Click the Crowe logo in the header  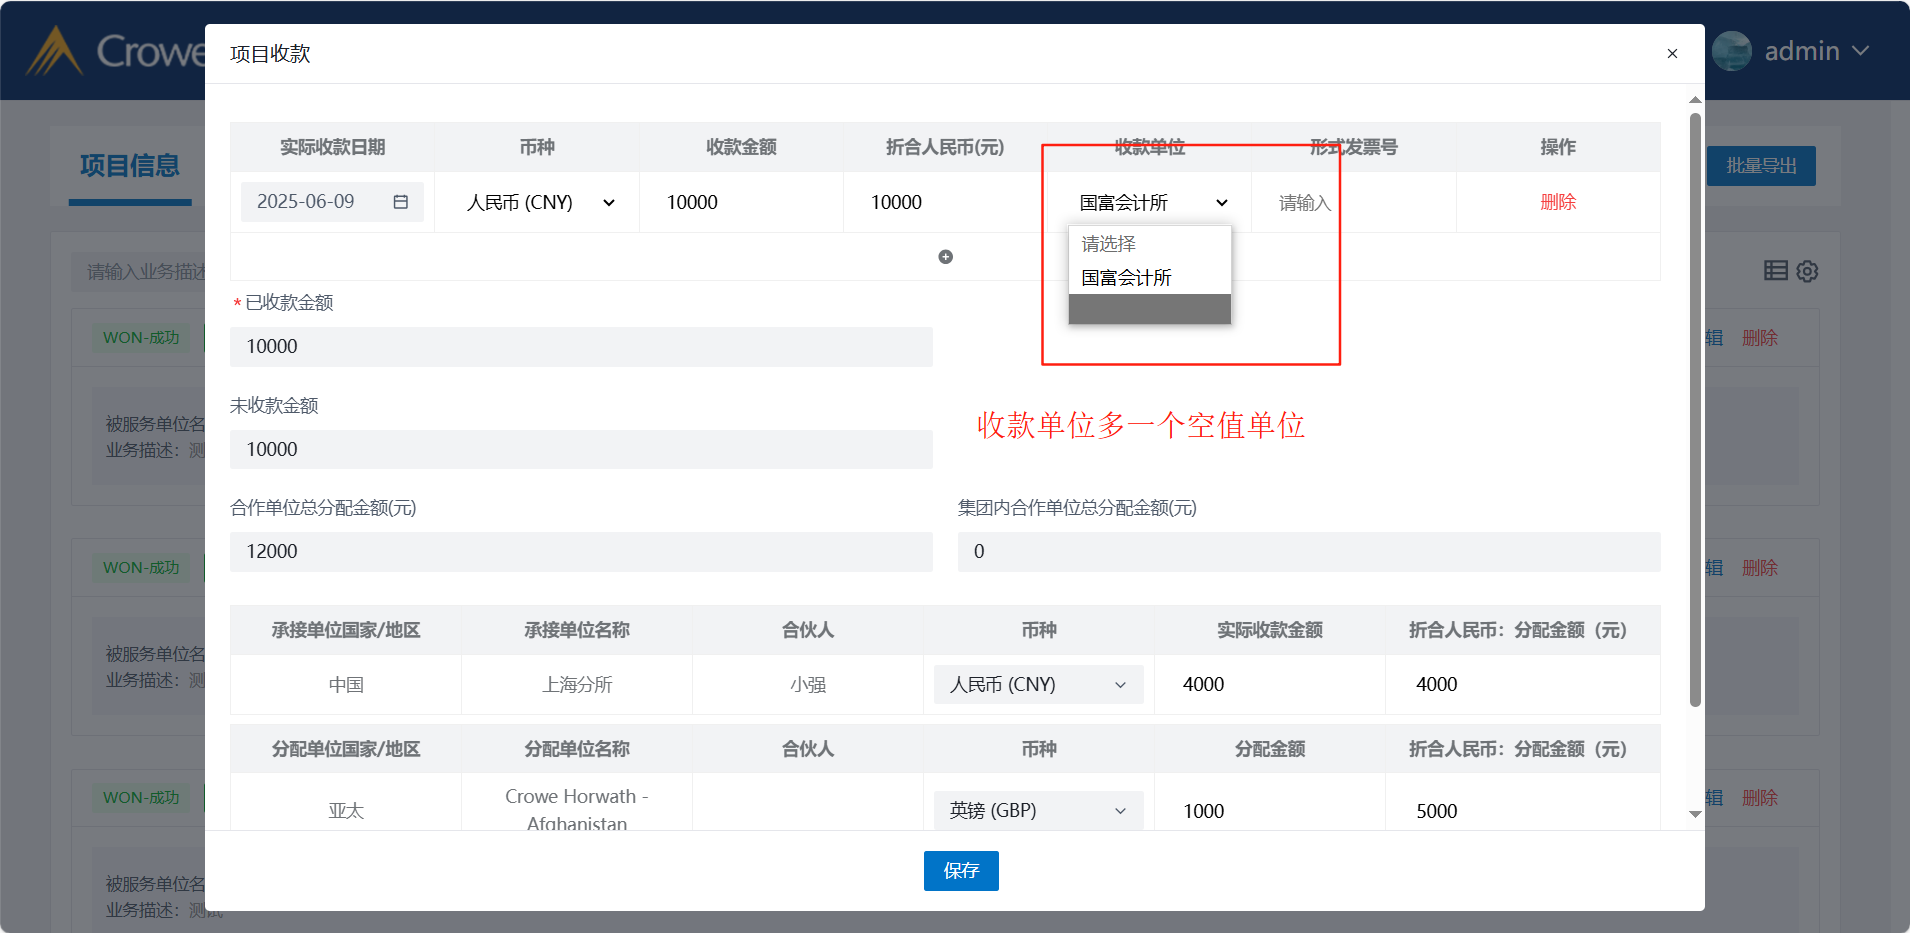pyautogui.click(x=115, y=51)
